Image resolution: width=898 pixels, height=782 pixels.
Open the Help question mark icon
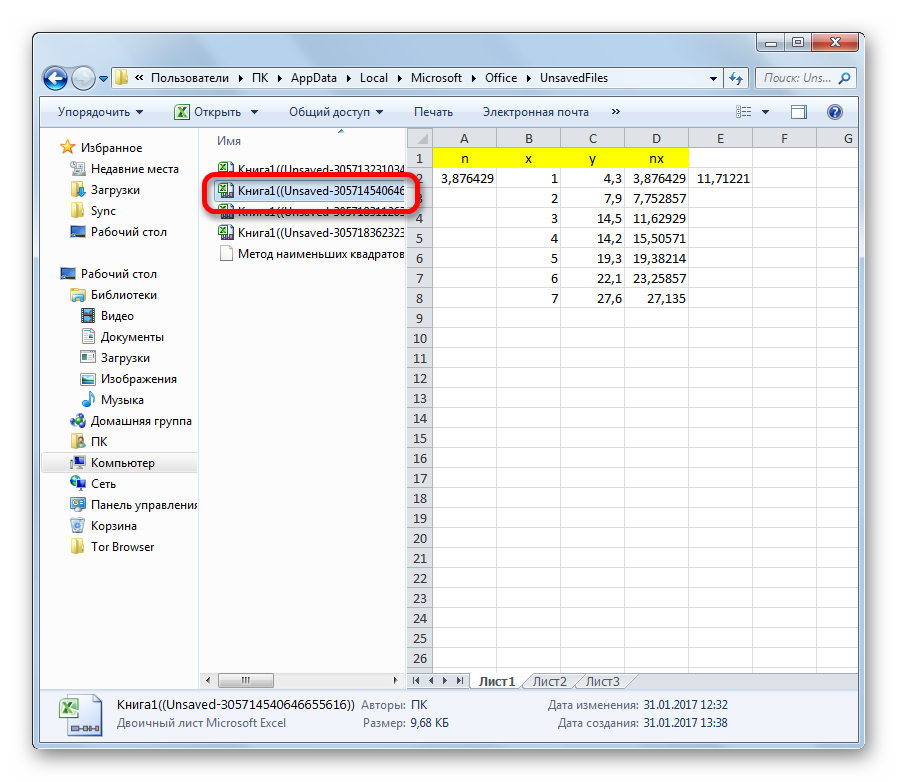pos(835,112)
